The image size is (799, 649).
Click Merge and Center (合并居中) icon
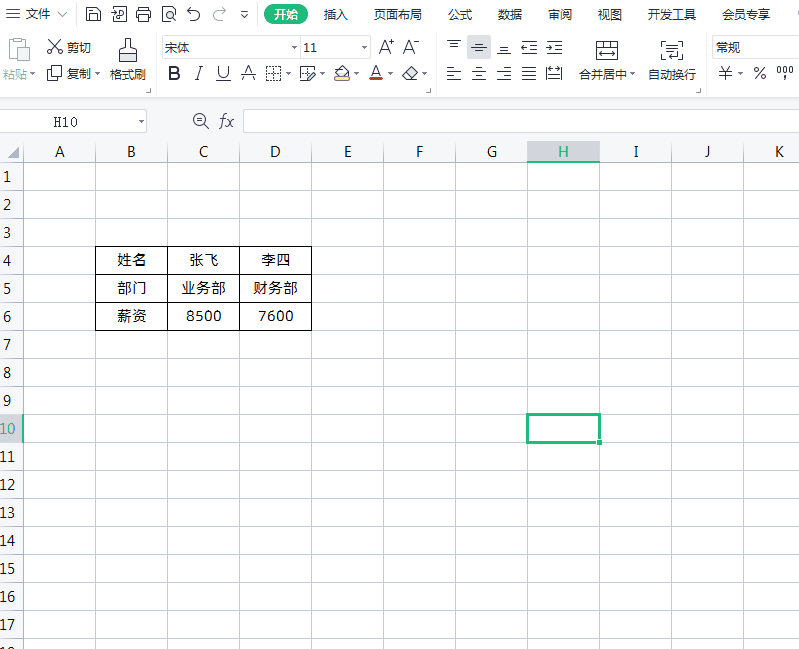tap(606, 50)
